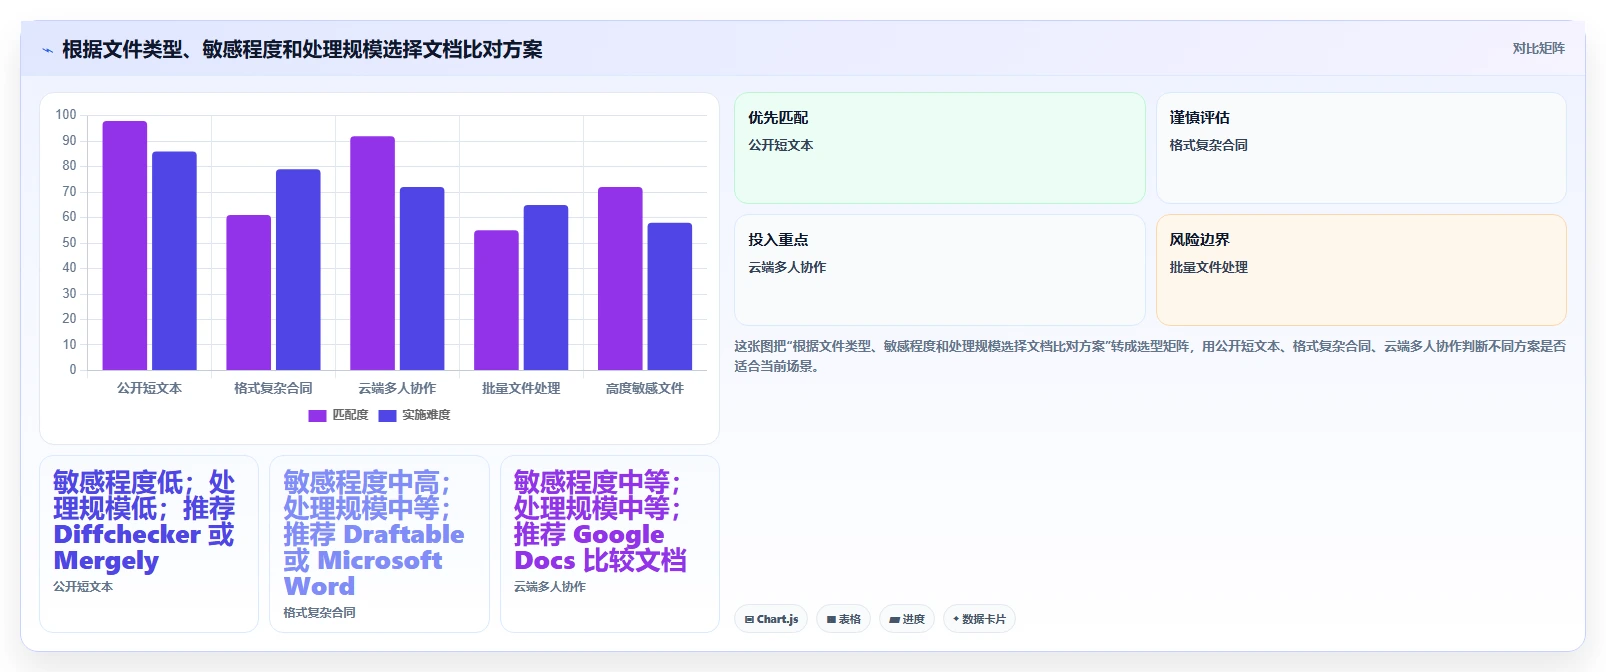The image size is (1606, 672).
Task: Click the 匹配度 bar for 公开短文本
Action: click(x=125, y=245)
